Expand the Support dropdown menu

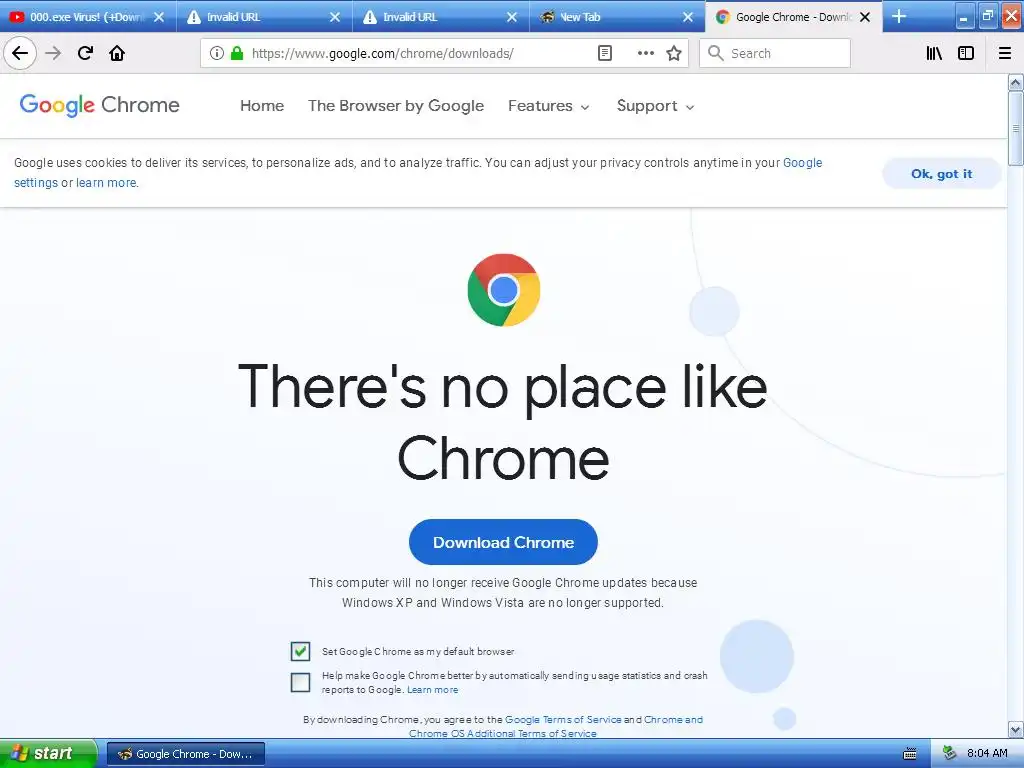655,106
